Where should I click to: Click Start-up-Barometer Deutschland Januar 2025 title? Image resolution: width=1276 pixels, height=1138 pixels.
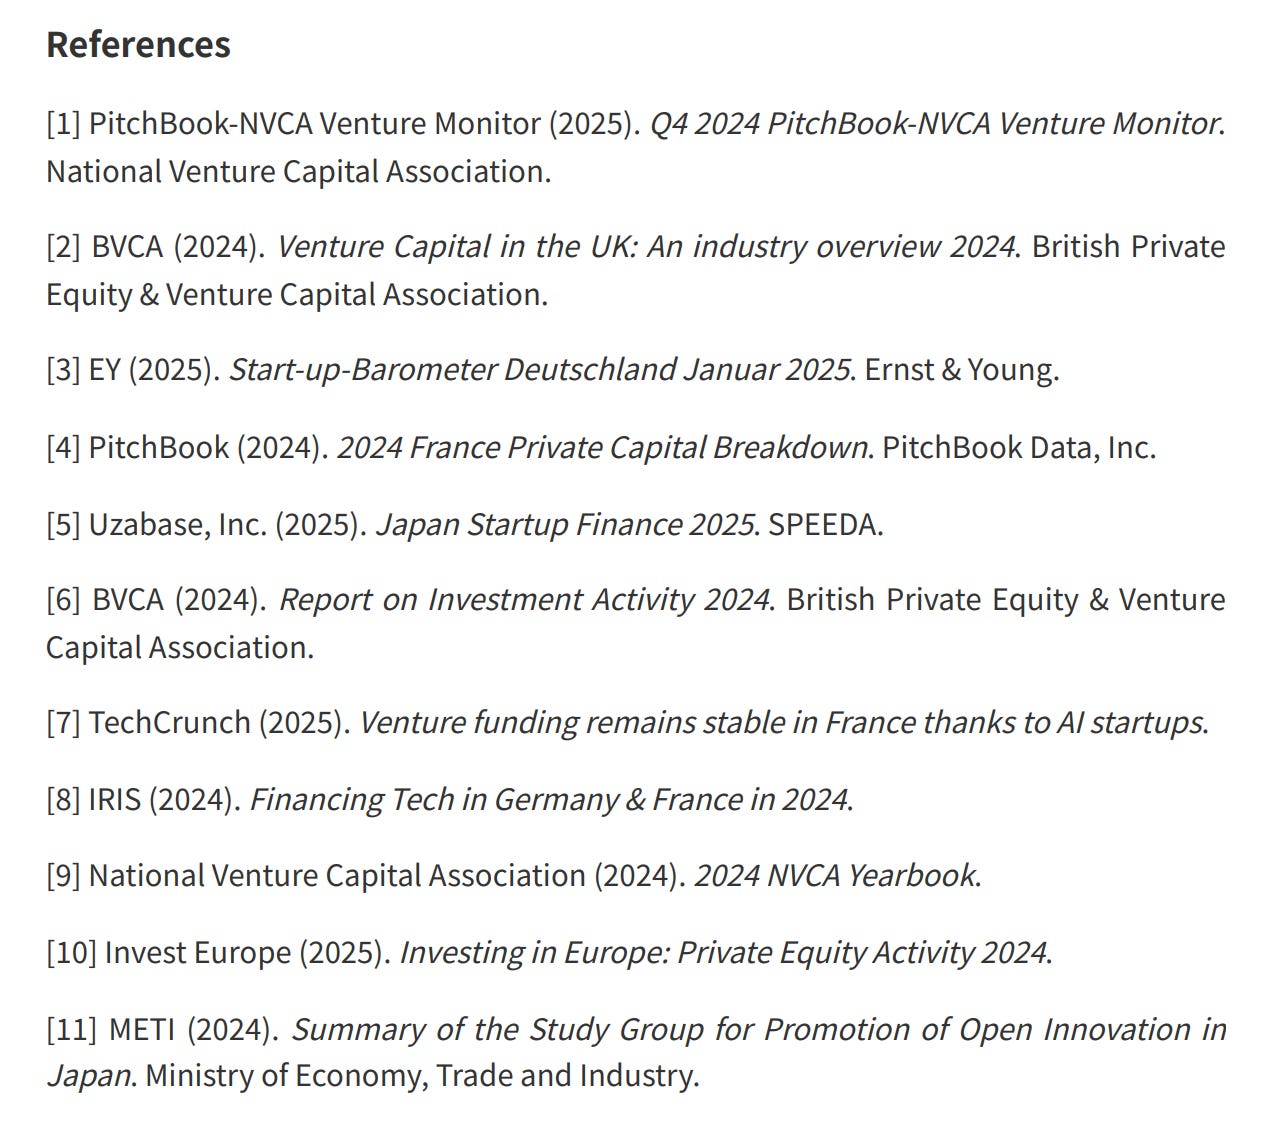tap(540, 370)
